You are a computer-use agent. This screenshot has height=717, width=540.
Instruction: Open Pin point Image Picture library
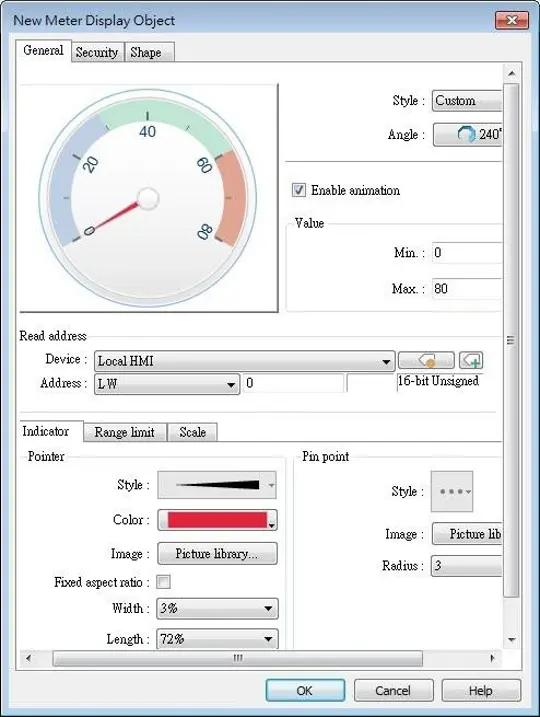click(467, 534)
